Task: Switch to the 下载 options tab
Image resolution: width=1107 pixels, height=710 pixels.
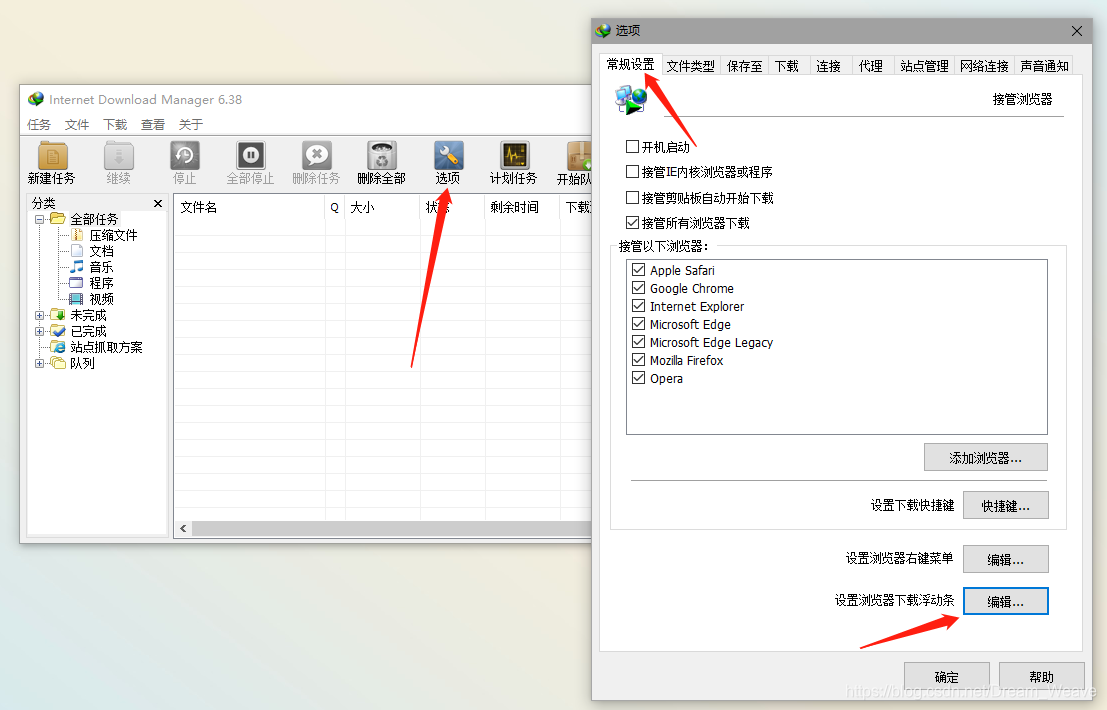Action: [786, 66]
